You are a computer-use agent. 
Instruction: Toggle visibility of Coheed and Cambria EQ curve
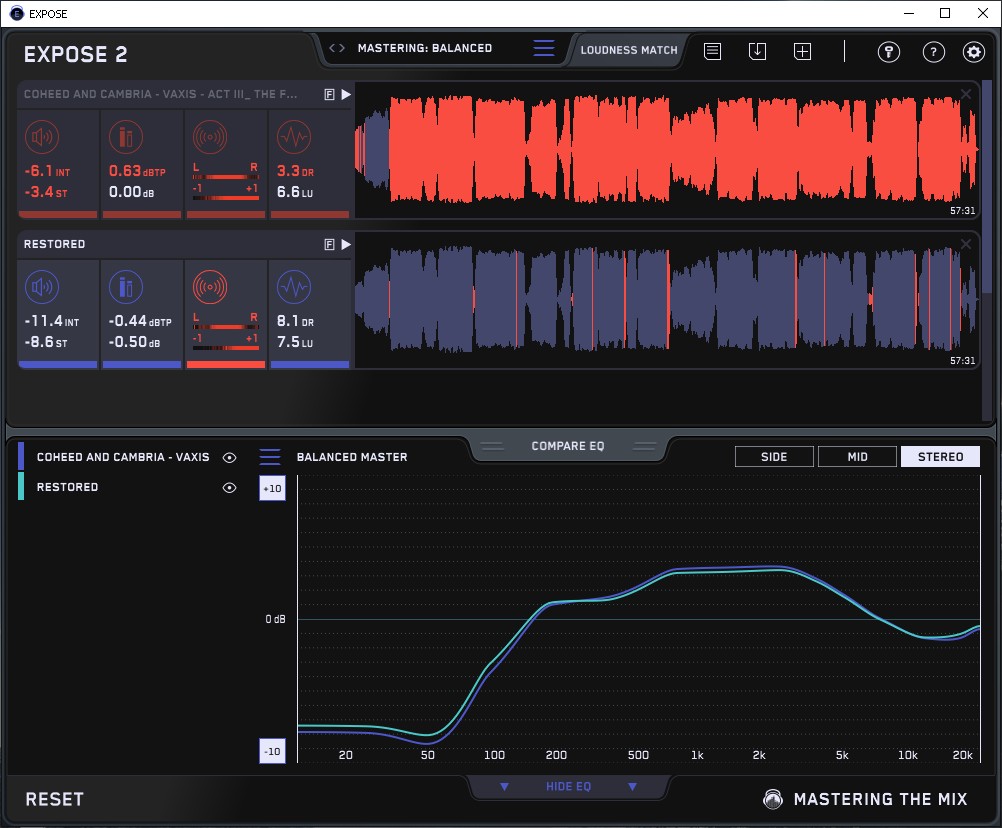229,457
